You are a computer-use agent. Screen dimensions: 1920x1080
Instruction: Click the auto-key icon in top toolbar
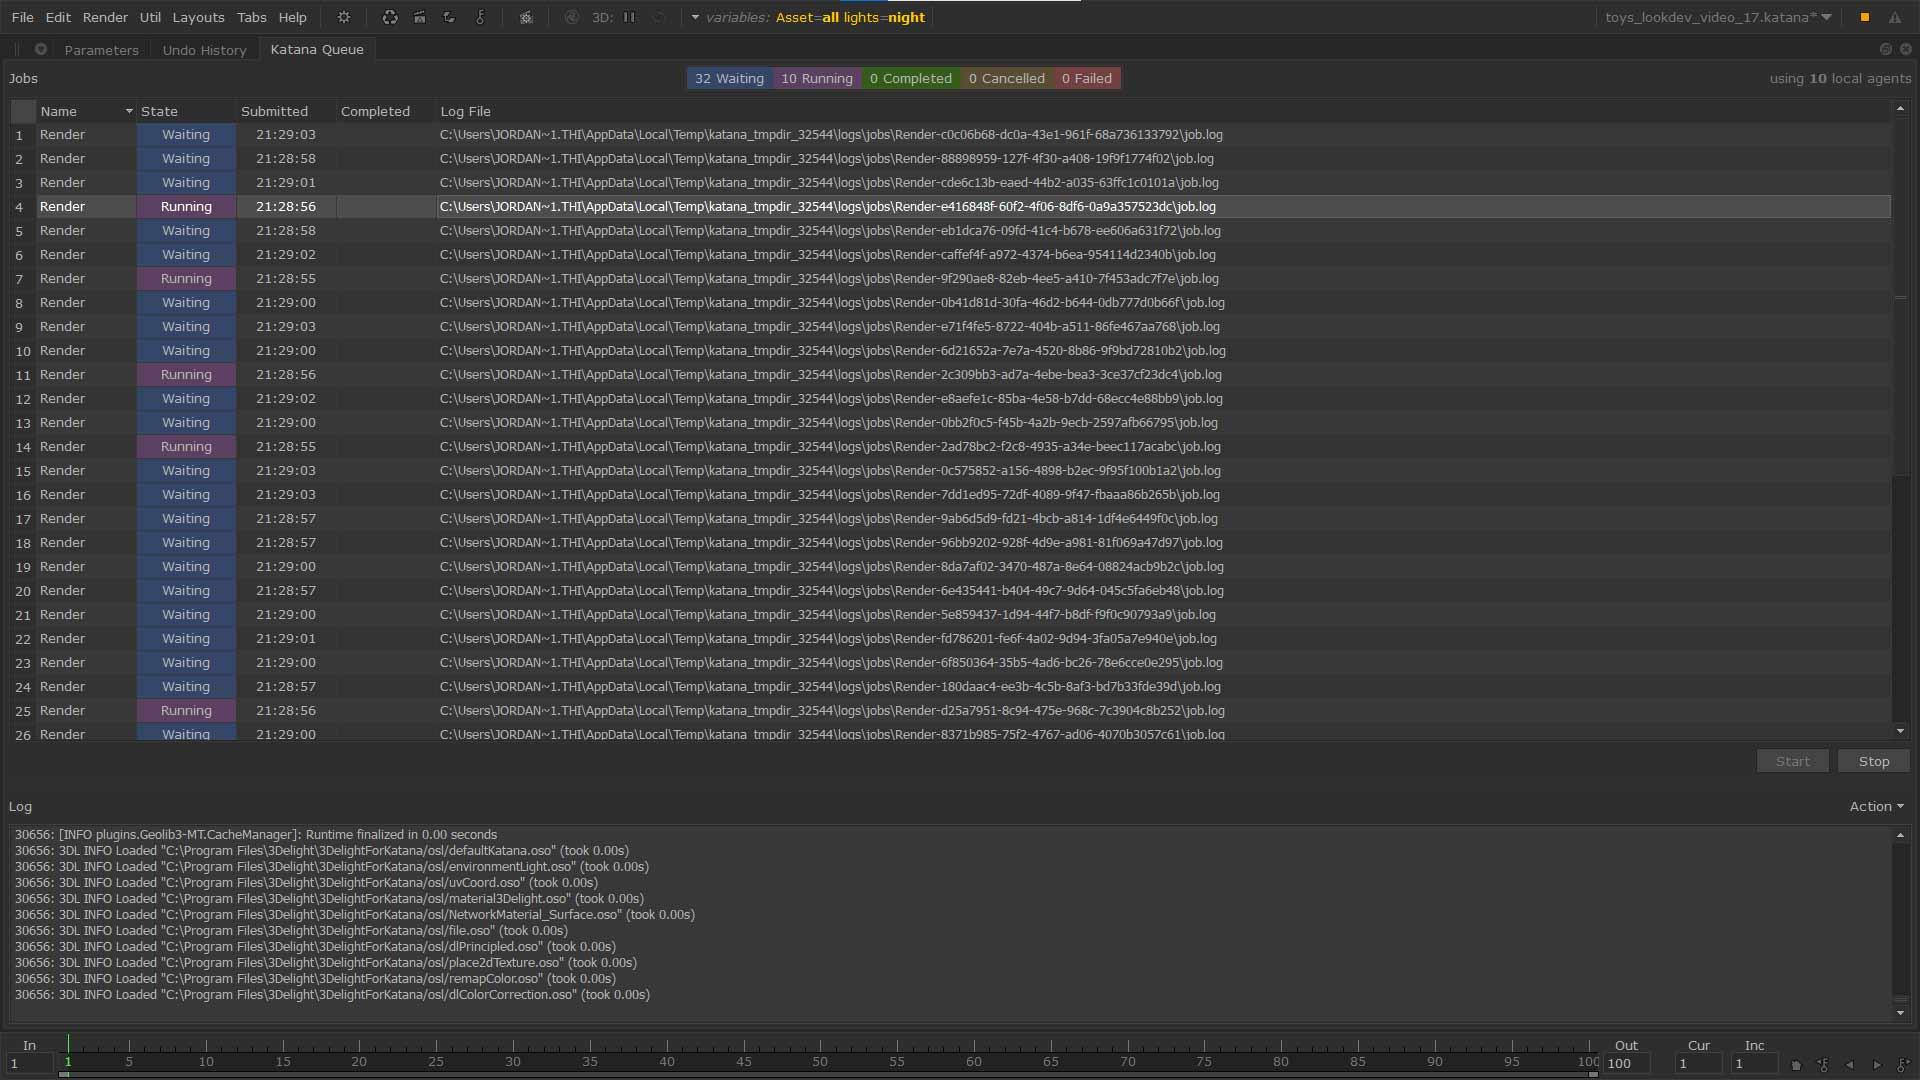pyautogui.click(x=480, y=17)
